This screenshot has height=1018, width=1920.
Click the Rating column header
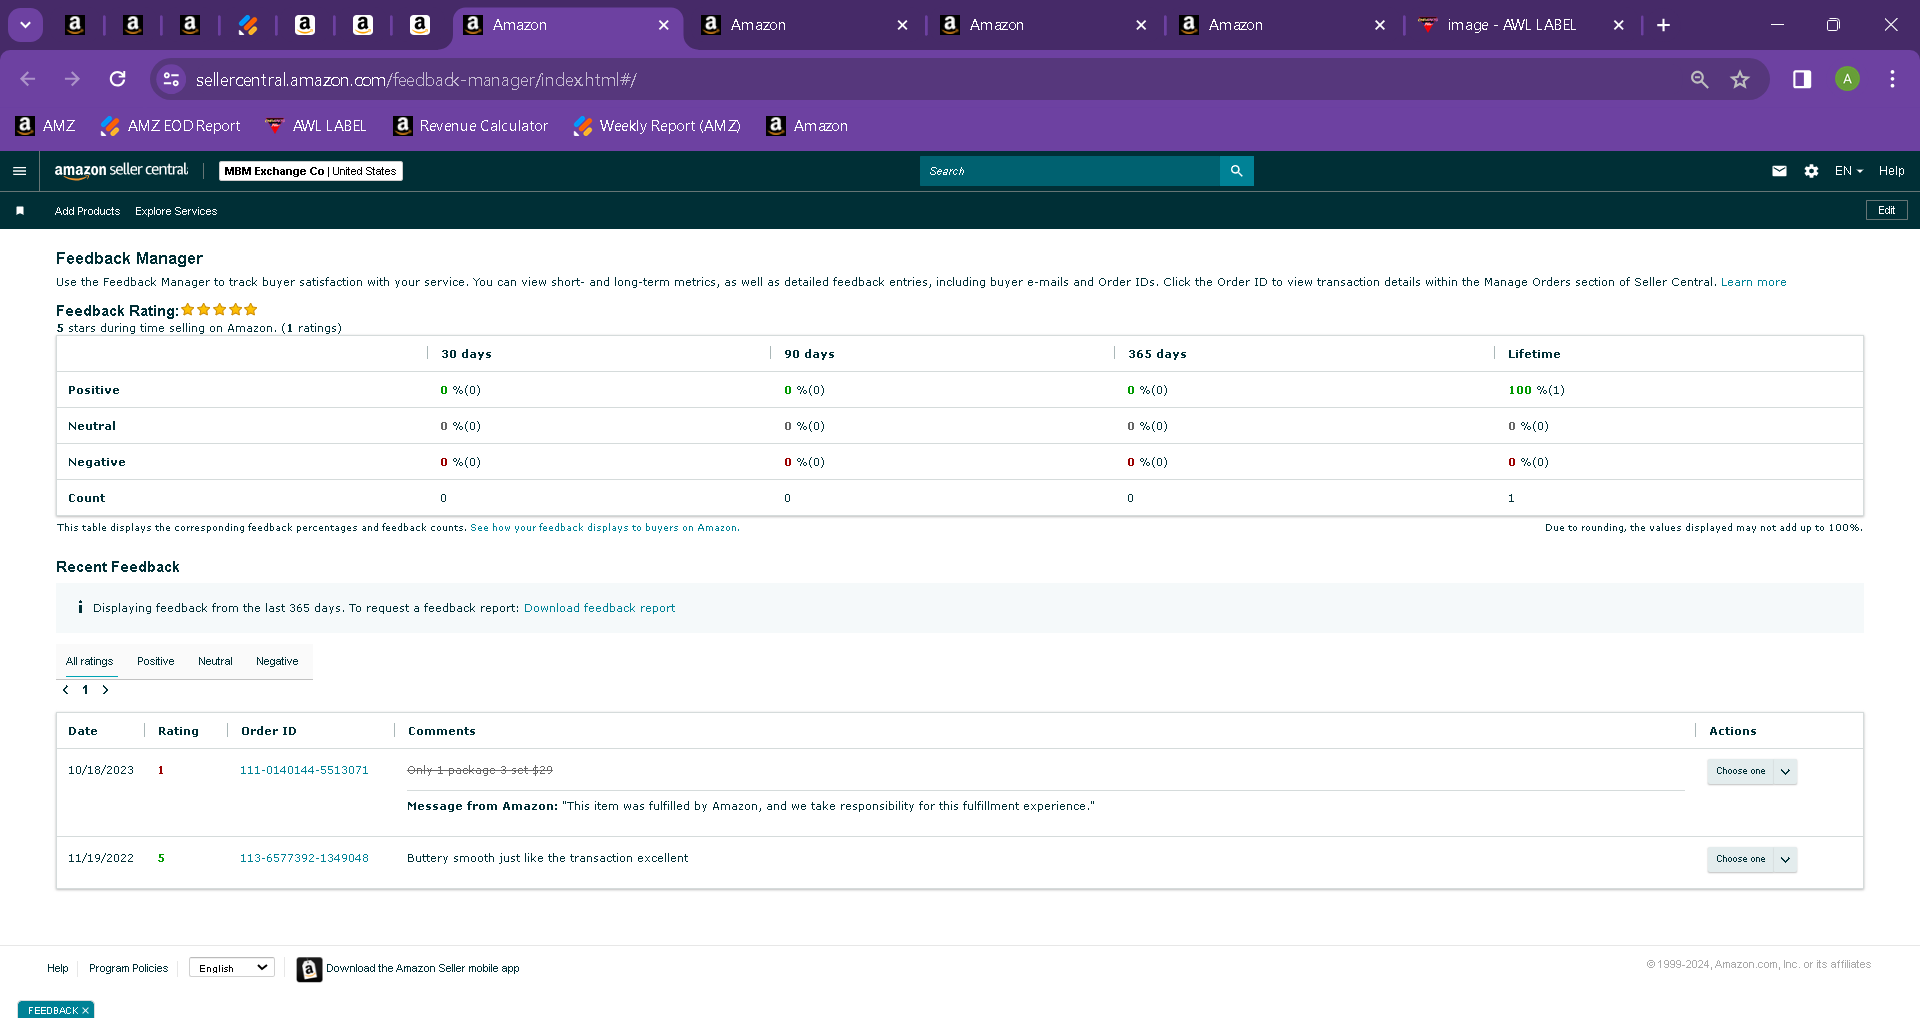tap(178, 731)
